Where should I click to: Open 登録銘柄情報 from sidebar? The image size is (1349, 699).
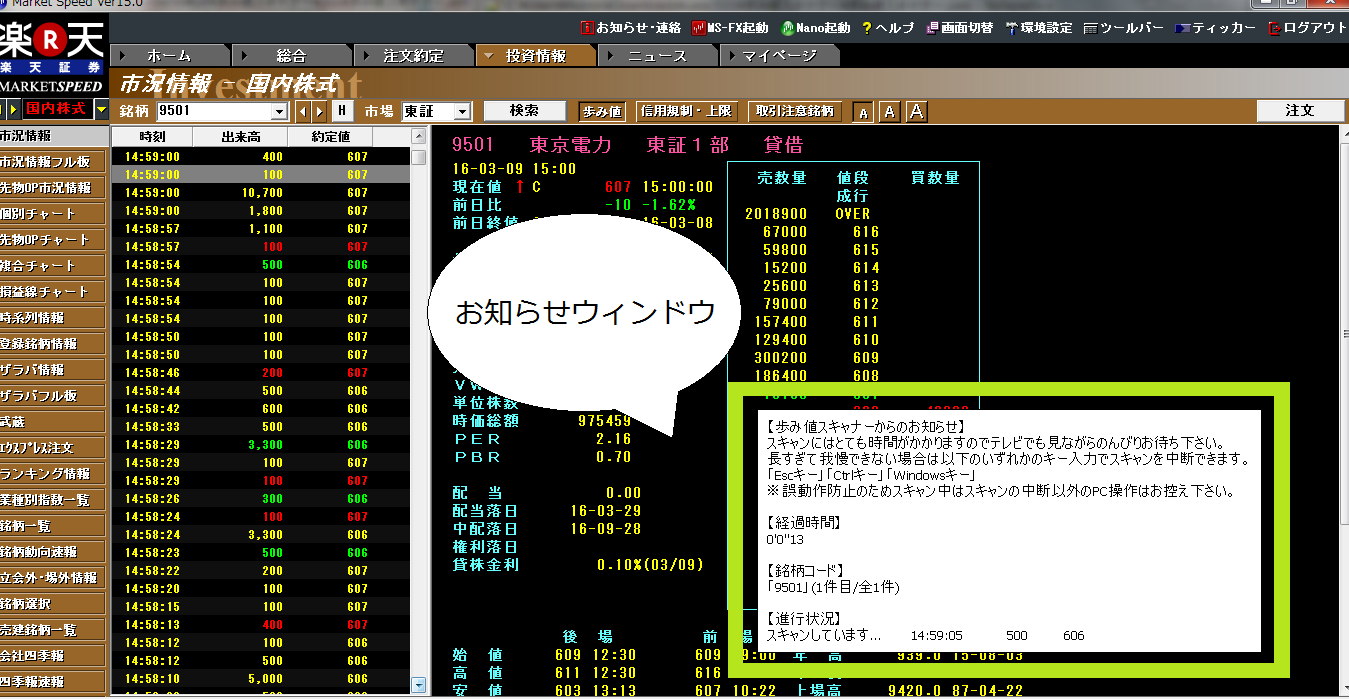53,344
